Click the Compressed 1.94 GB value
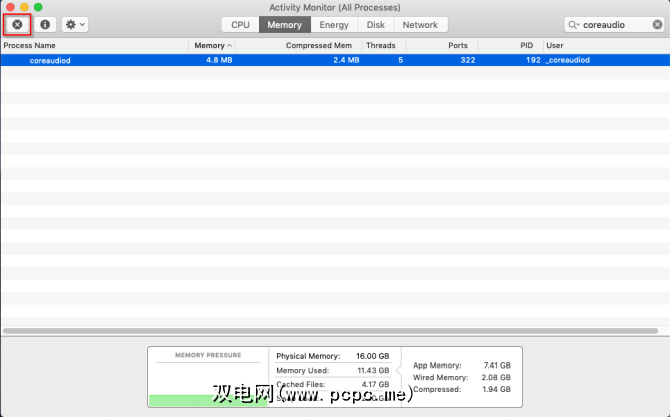Viewport: 670px width, 417px height. click(497, 389)
